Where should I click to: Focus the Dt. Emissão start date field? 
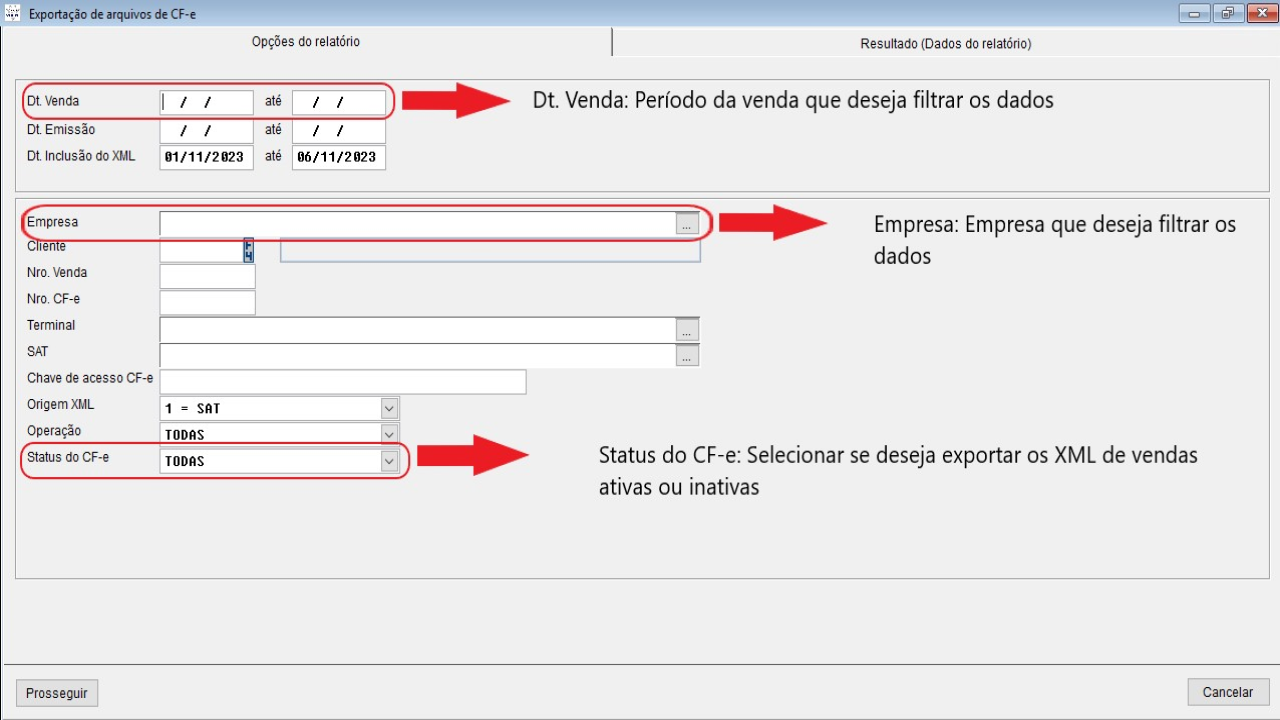207,131
